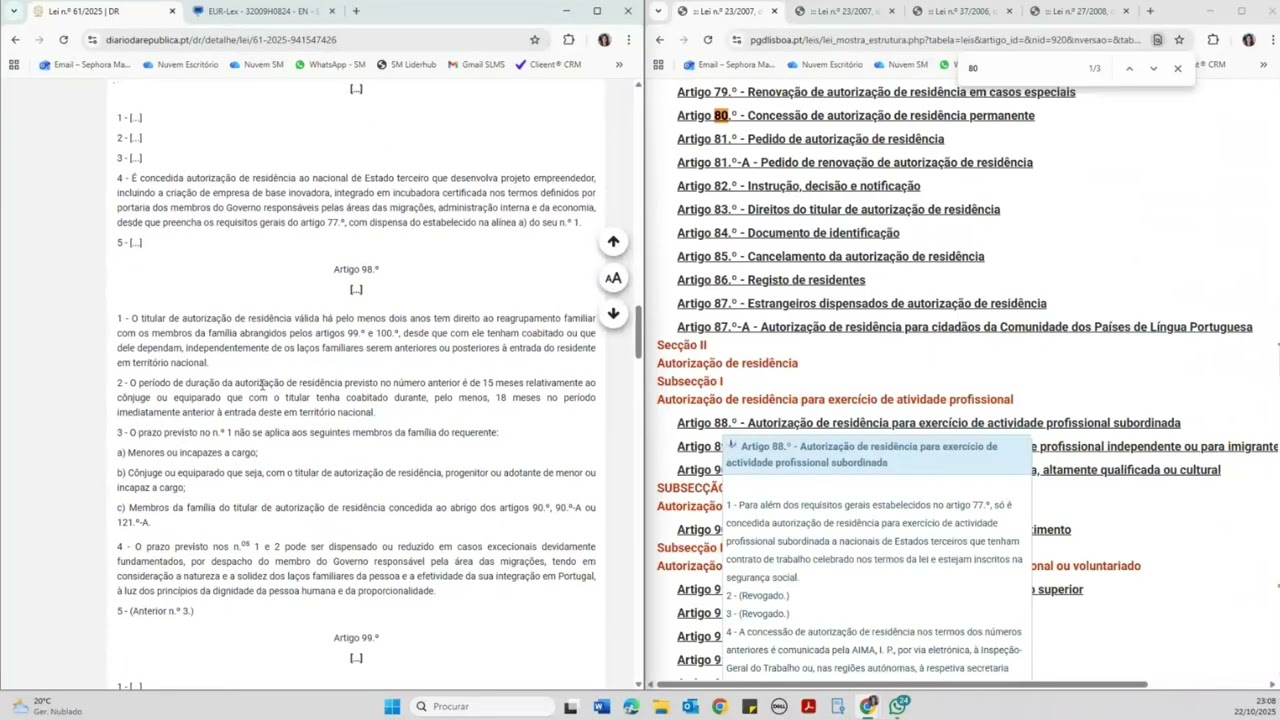Image resolution: width=1280 pixels, height=720 pixels.
Task: Switch to the 'Lei n.º 37/2006' tab
Action: 962,11
